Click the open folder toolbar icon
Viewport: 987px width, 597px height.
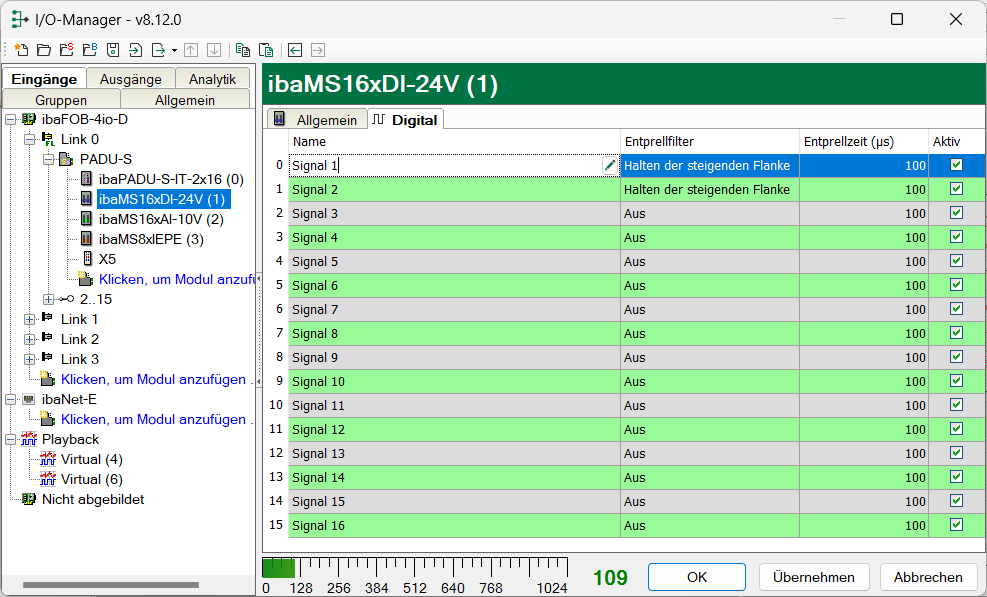tap(43, 49)
